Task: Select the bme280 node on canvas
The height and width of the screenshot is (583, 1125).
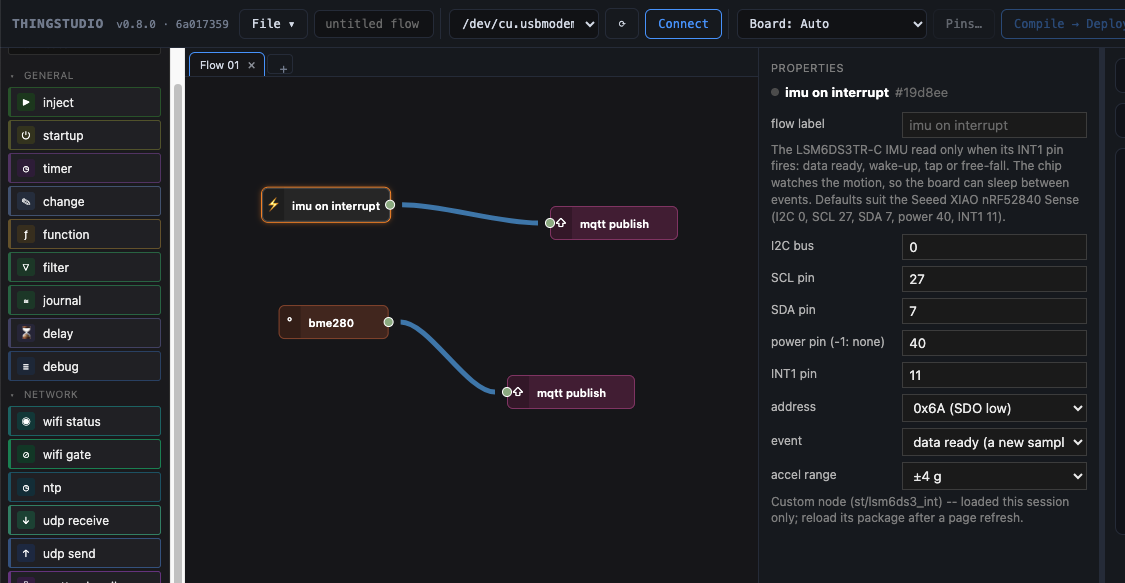Action: (334, 322)
